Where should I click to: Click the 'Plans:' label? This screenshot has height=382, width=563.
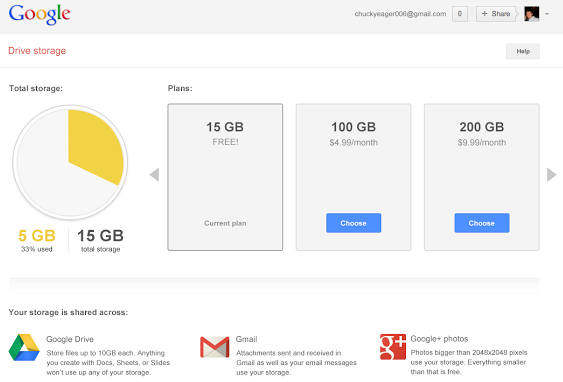coord(180,88)
